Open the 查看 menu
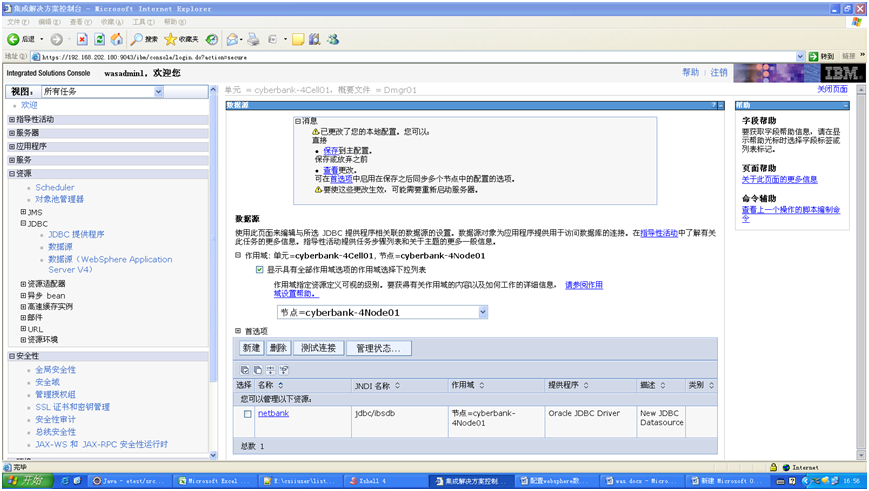Image resolution: width=869 pixels, height=491 pixels. [80, 22]
